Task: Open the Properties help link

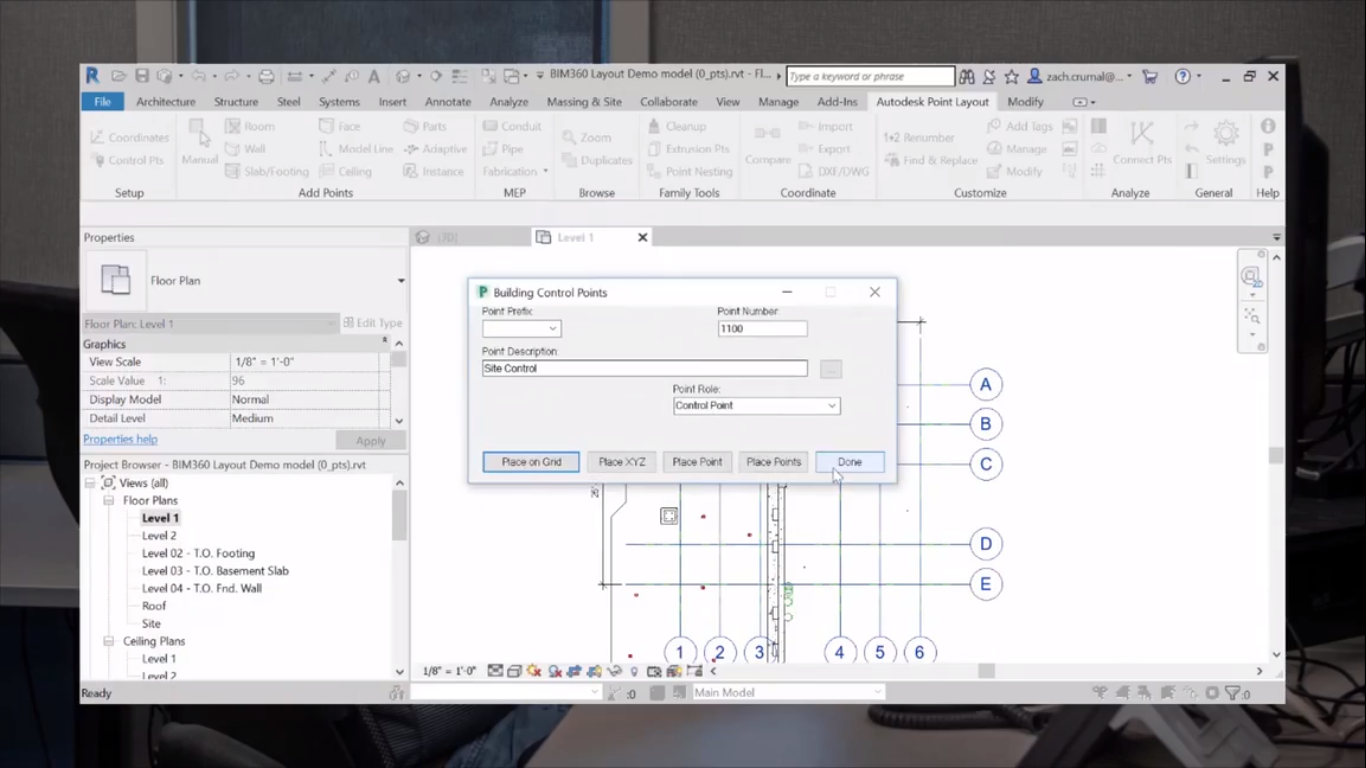Action: click(120, 439)
